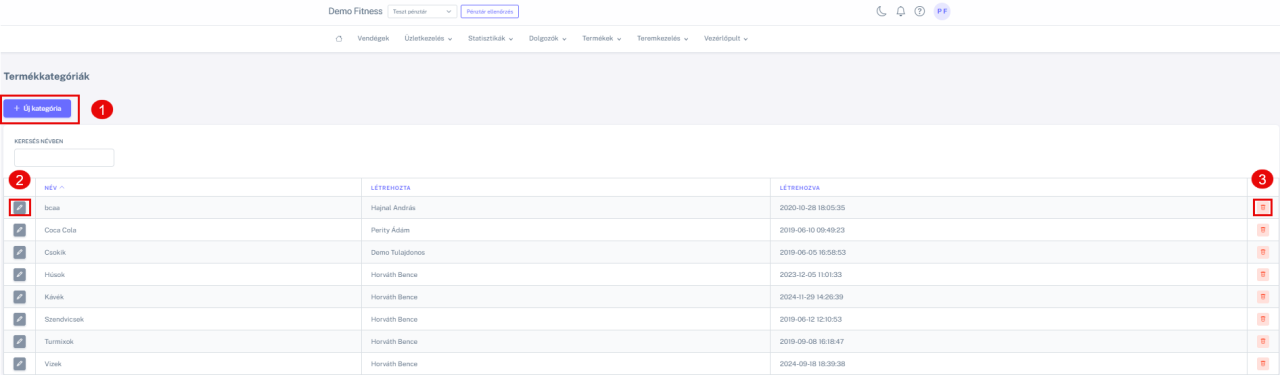Select the Coca Cola name cell
Viewport: 1280px width, 375px height.
(x=198, y=230)
